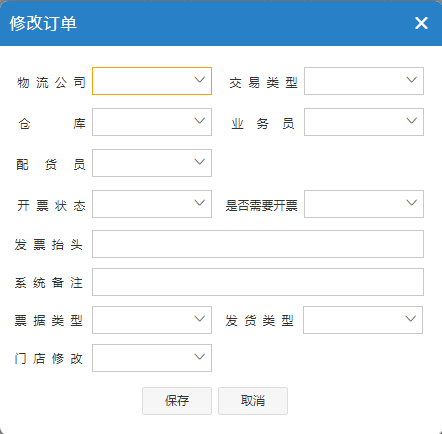Click the chevron arrow in 交易类型 field

point(412,80)
